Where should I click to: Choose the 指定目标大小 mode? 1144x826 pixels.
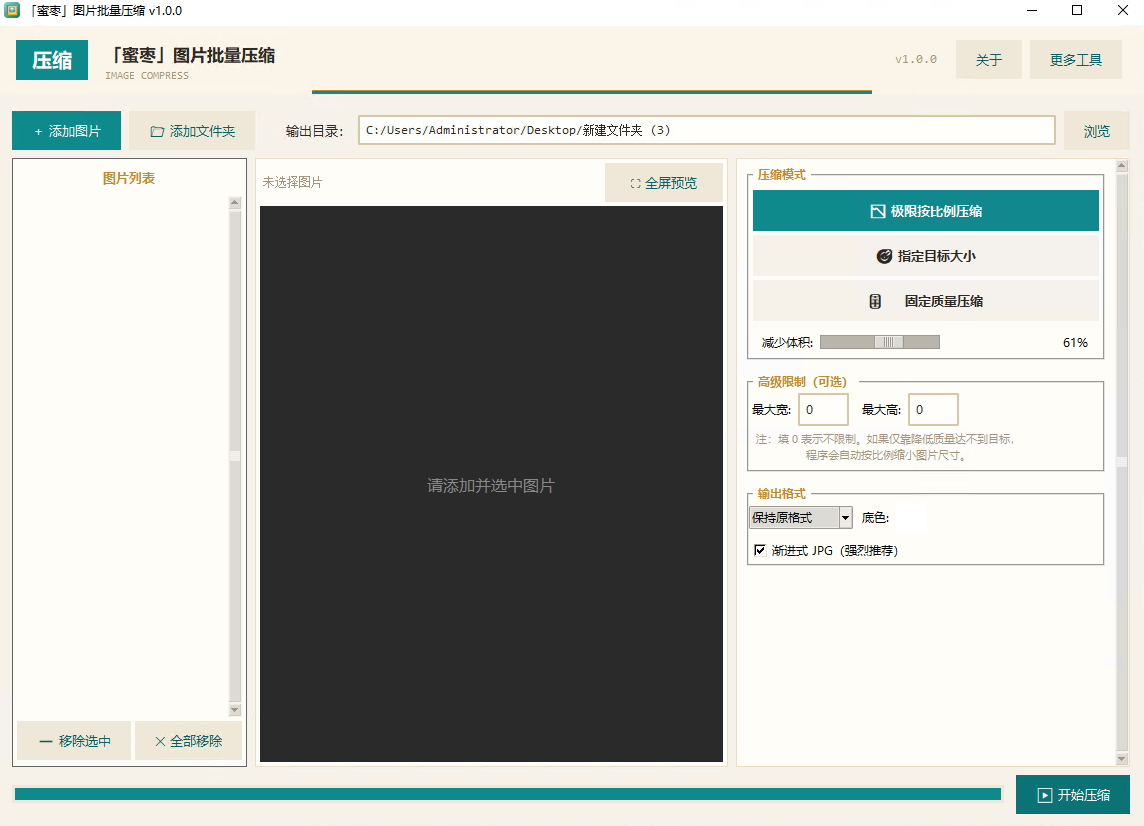(925, 256)
